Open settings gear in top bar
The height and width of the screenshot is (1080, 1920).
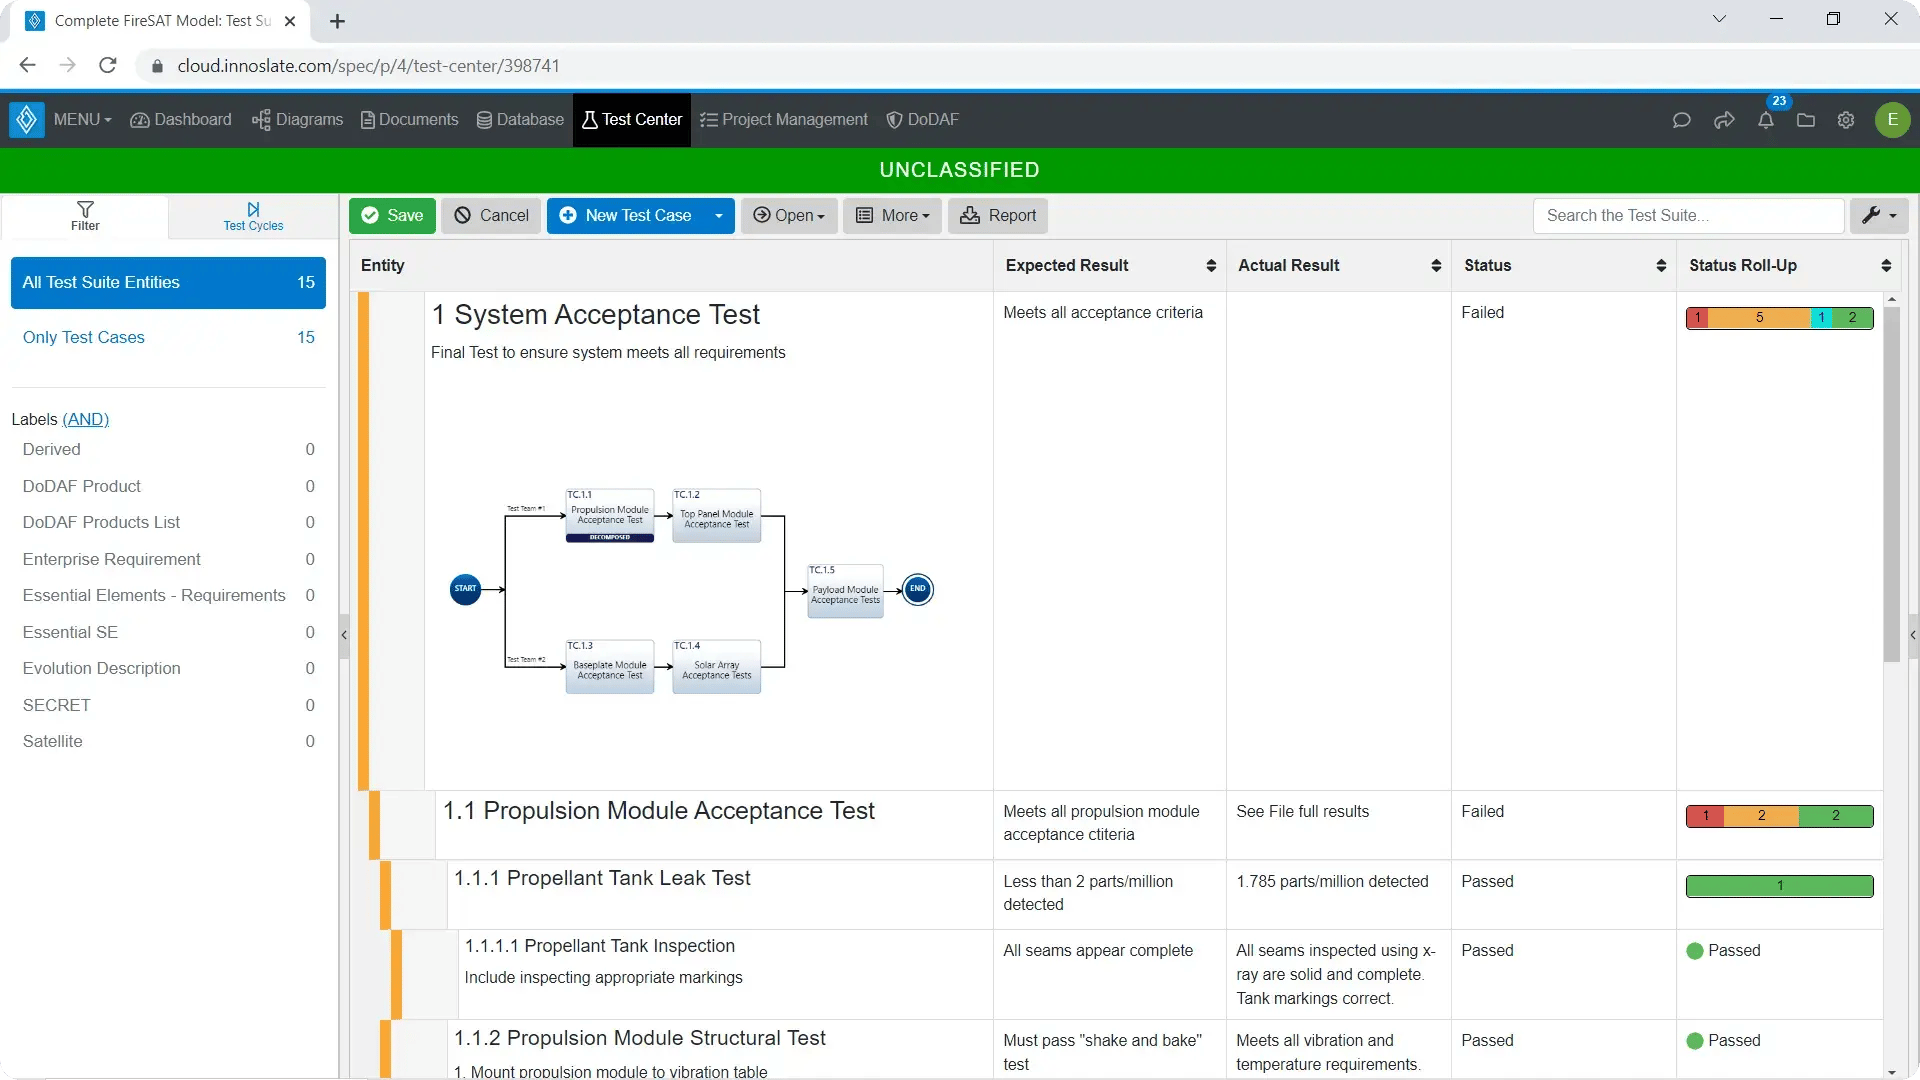[x=1846, y=120]
